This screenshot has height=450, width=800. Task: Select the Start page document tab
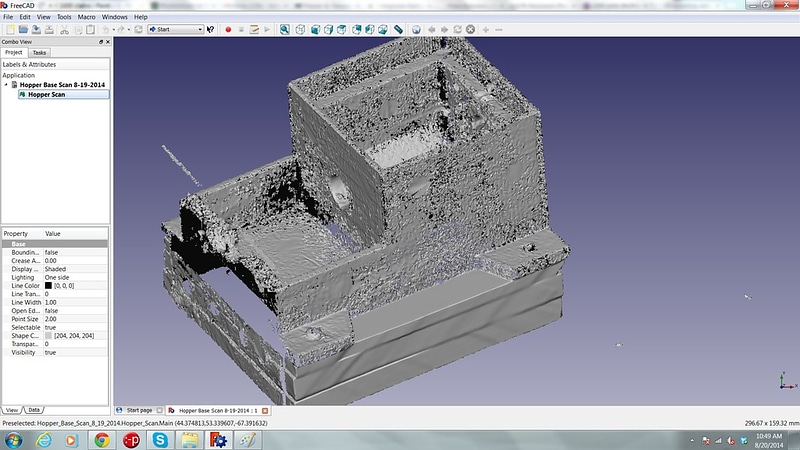coord(139,410)
